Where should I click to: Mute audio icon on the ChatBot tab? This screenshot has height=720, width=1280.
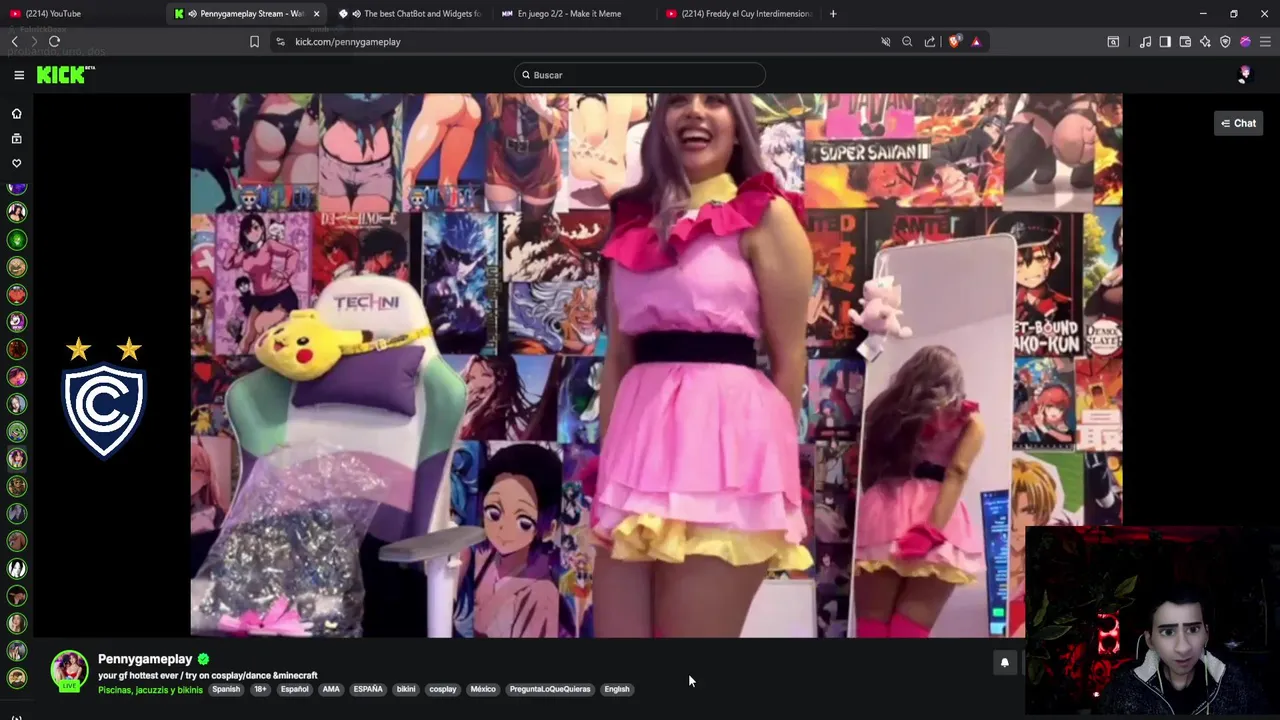[x=356, y=14]
